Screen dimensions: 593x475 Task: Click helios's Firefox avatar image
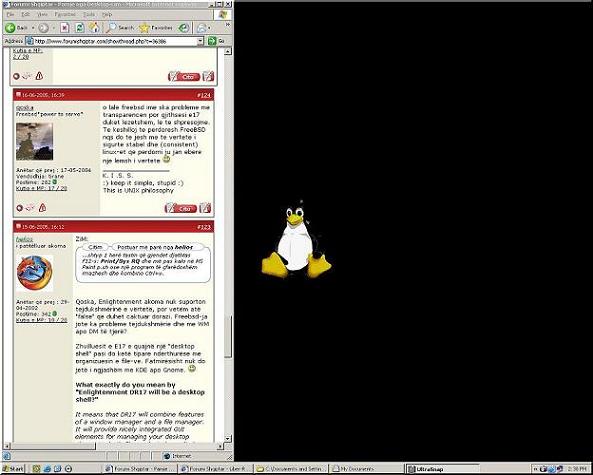(x=34, y=273)
